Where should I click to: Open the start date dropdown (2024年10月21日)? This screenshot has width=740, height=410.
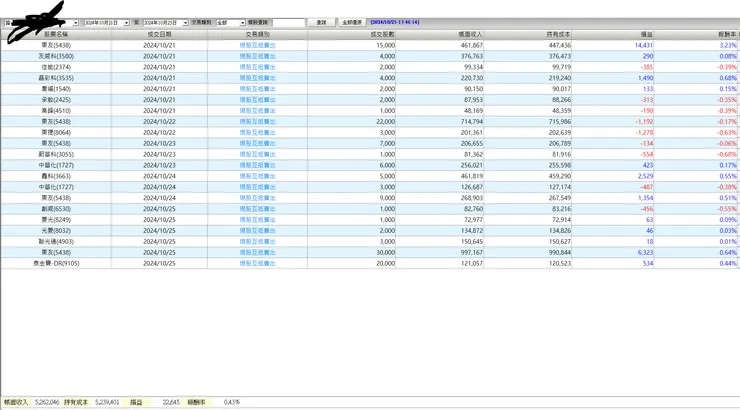click(126, 21)
